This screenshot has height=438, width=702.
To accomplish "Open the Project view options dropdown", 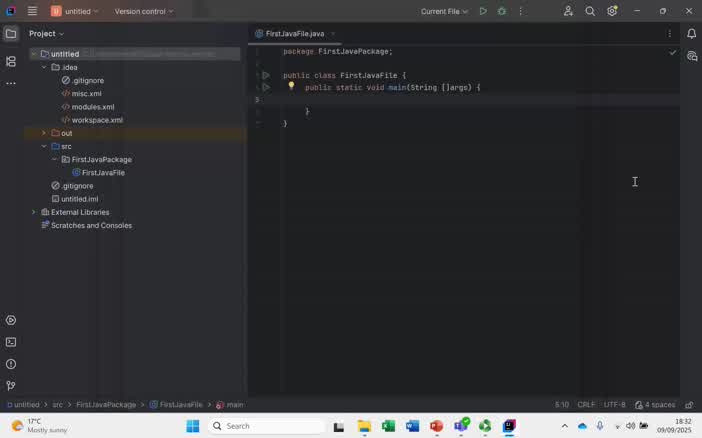I will (46, 34).
